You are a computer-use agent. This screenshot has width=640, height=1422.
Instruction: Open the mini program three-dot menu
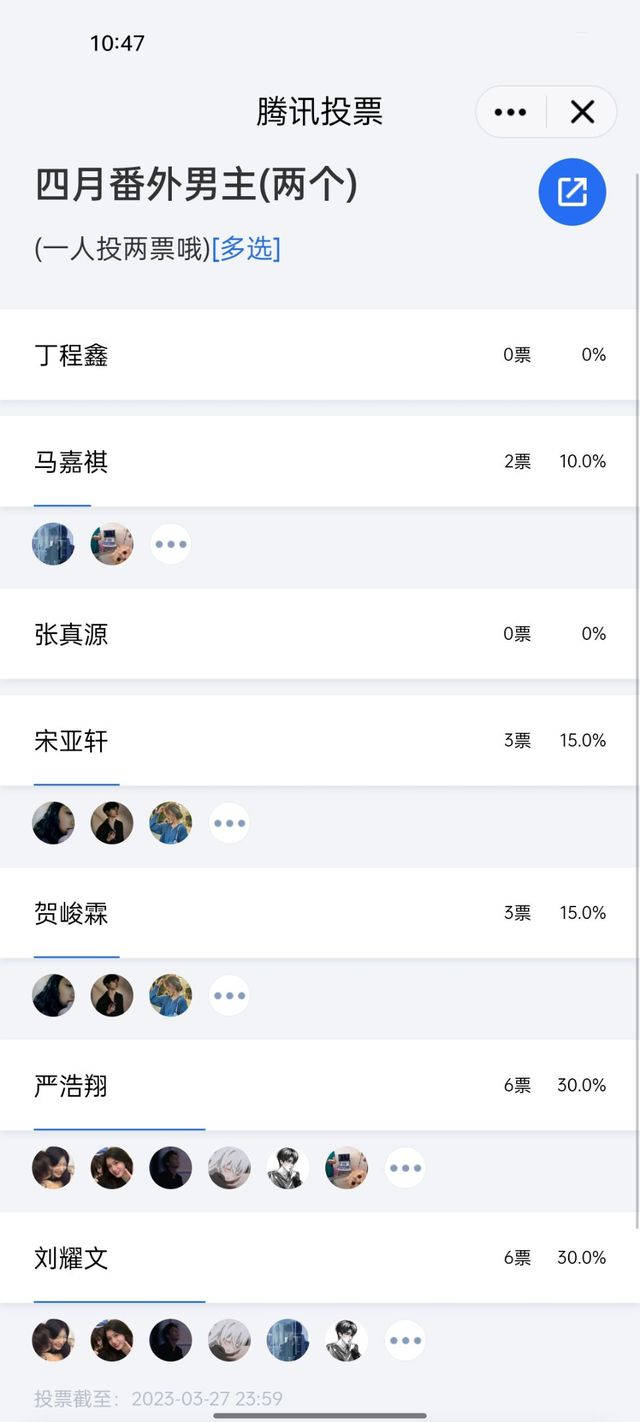pyautogui.click(x=510, y=112)
